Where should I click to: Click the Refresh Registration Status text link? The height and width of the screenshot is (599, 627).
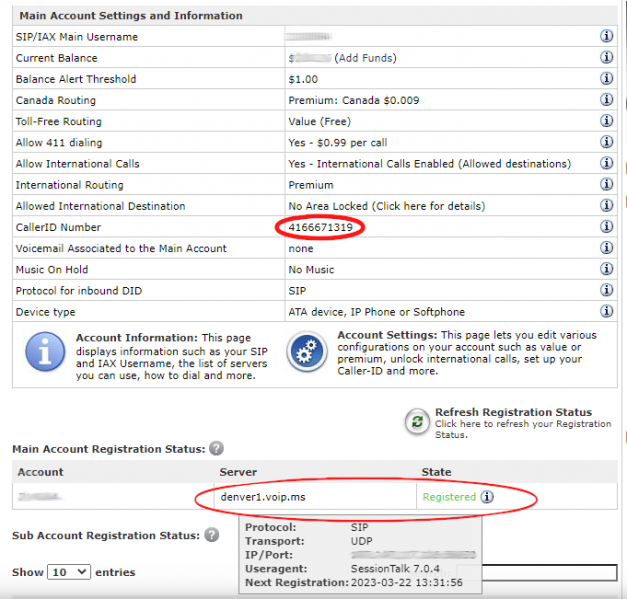point(513,412)
